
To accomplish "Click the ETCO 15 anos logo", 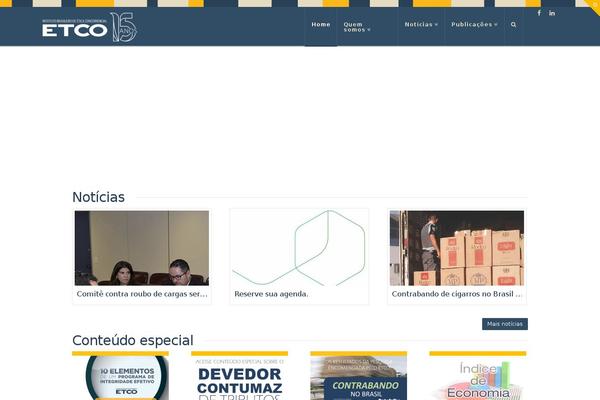I will [90, 27].
